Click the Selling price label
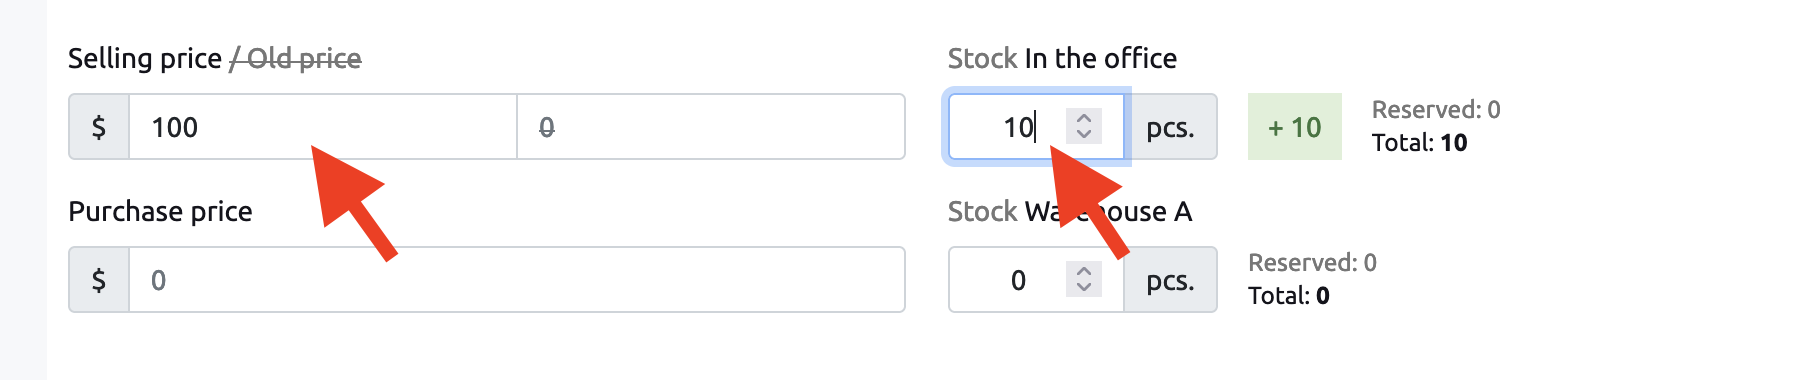 coord(145,58)
